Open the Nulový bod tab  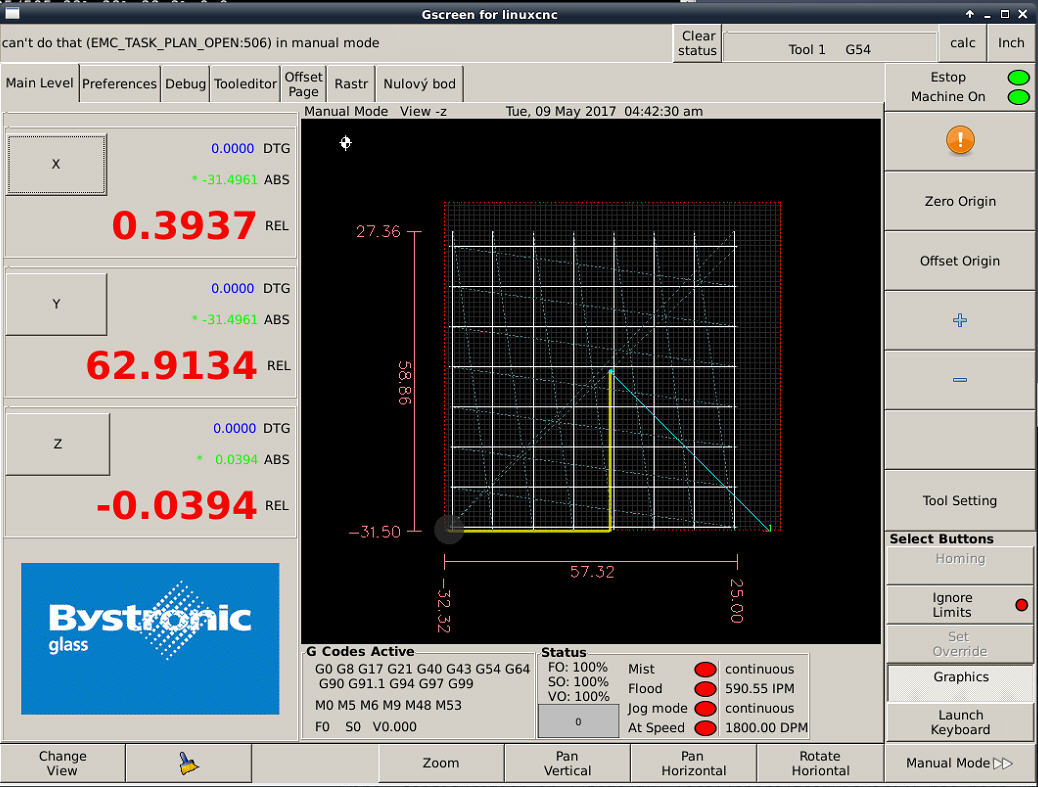tap(419, 84)
